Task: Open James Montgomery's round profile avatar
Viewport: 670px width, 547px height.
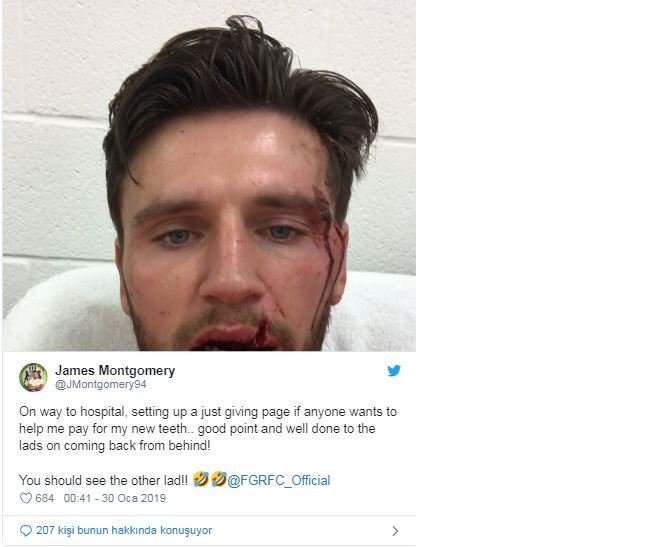Action: pyautogui.click(x=33, y=377)
